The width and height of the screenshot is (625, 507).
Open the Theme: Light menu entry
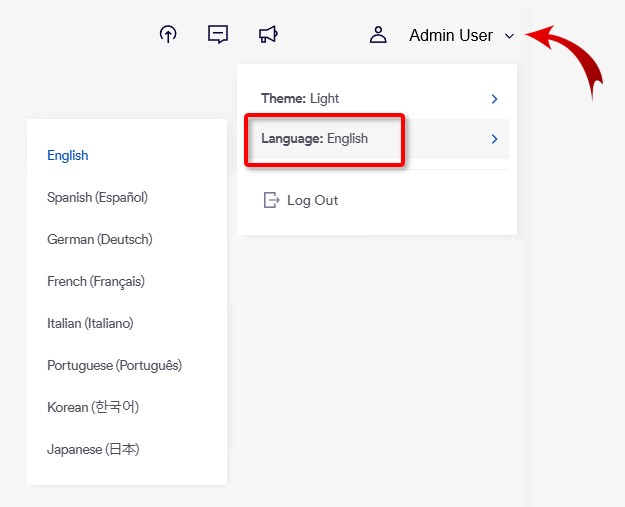click(300, 99)
